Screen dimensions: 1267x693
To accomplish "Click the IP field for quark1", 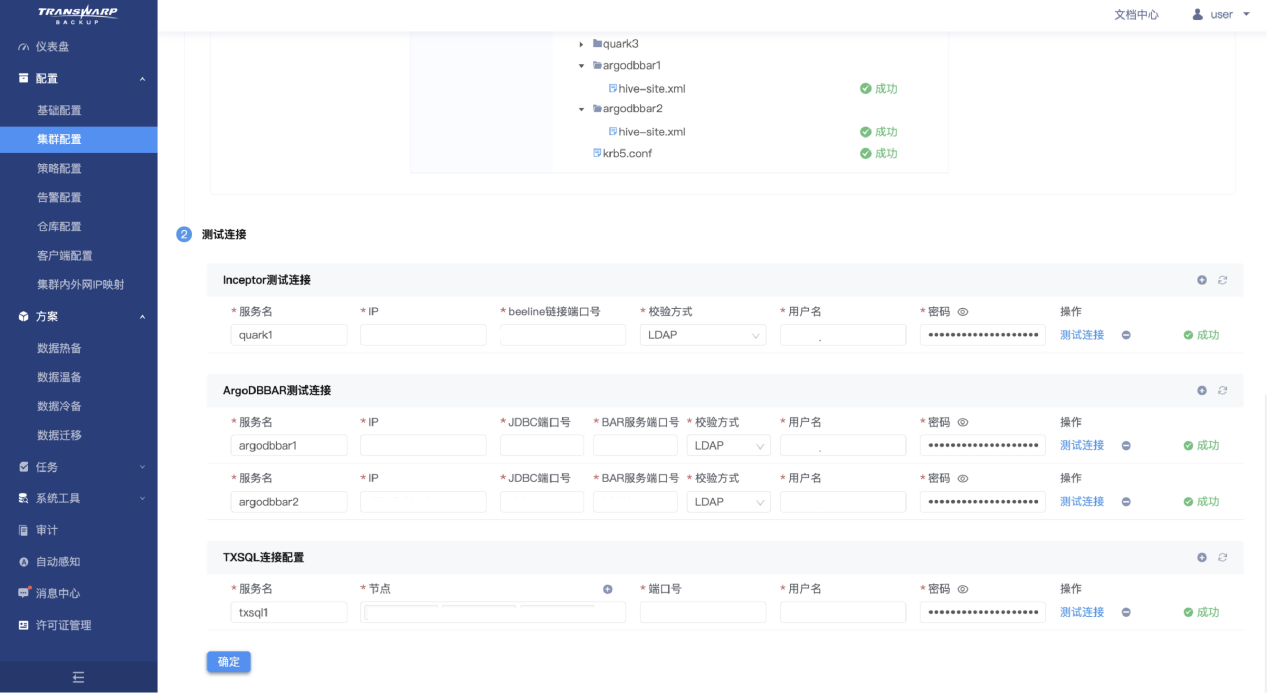I will point(423,335).
